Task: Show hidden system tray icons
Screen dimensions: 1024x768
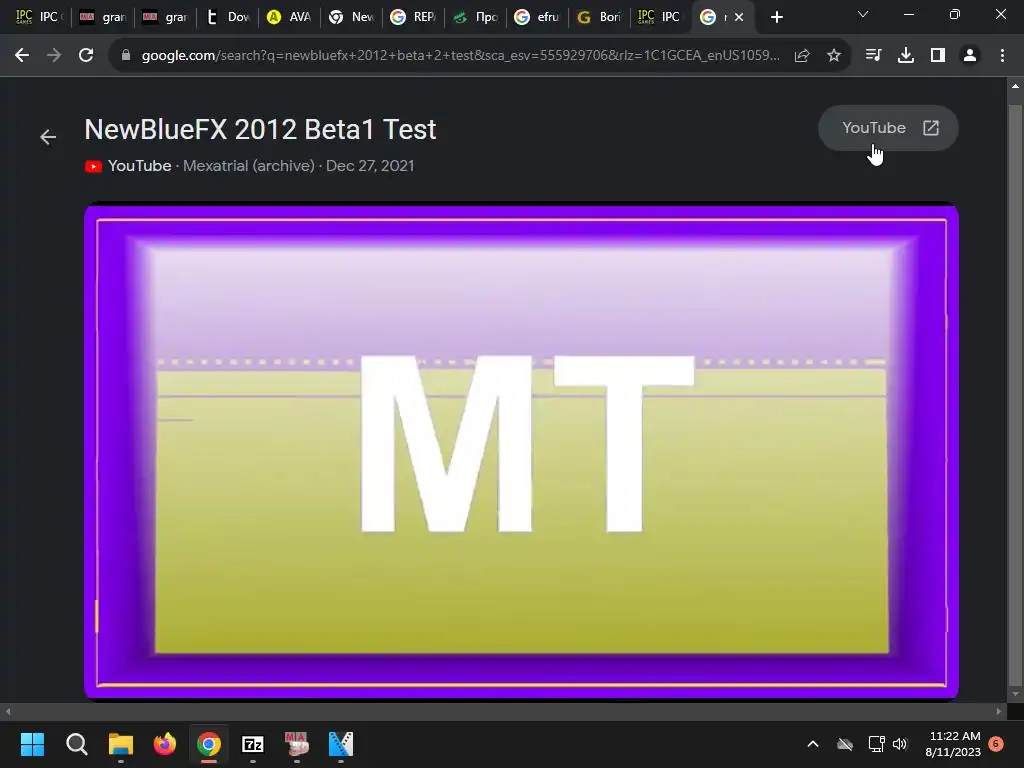Action: point(813,744)
